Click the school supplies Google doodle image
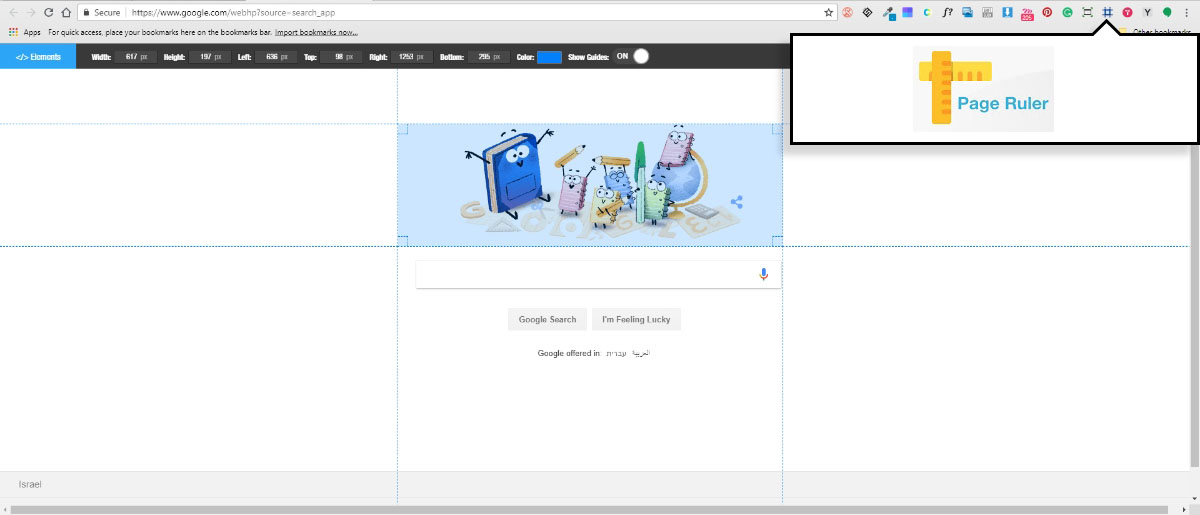The width and height of the screenshot is (1200, 515). click(x=590, y=184)
